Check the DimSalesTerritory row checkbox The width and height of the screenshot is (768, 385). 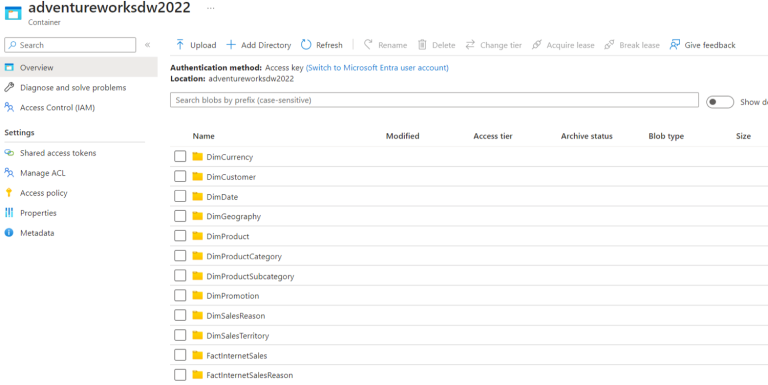[180, 335]
